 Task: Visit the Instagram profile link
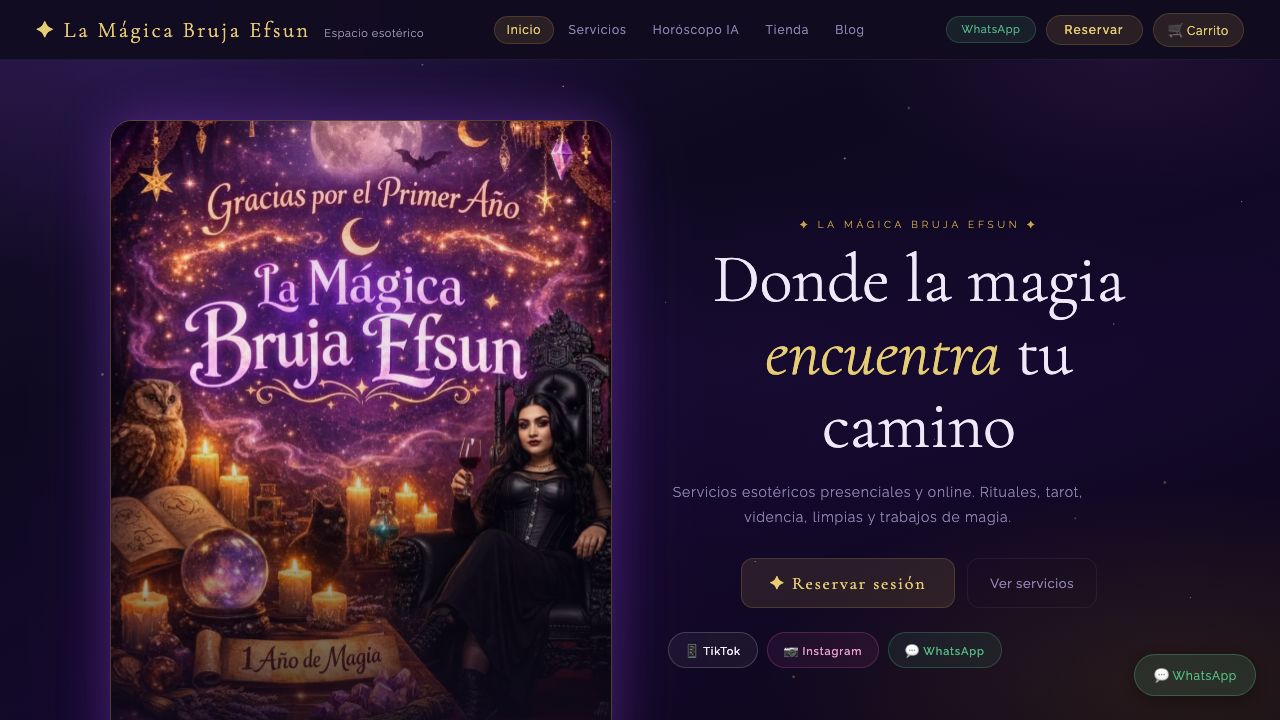tap(823, 650)
